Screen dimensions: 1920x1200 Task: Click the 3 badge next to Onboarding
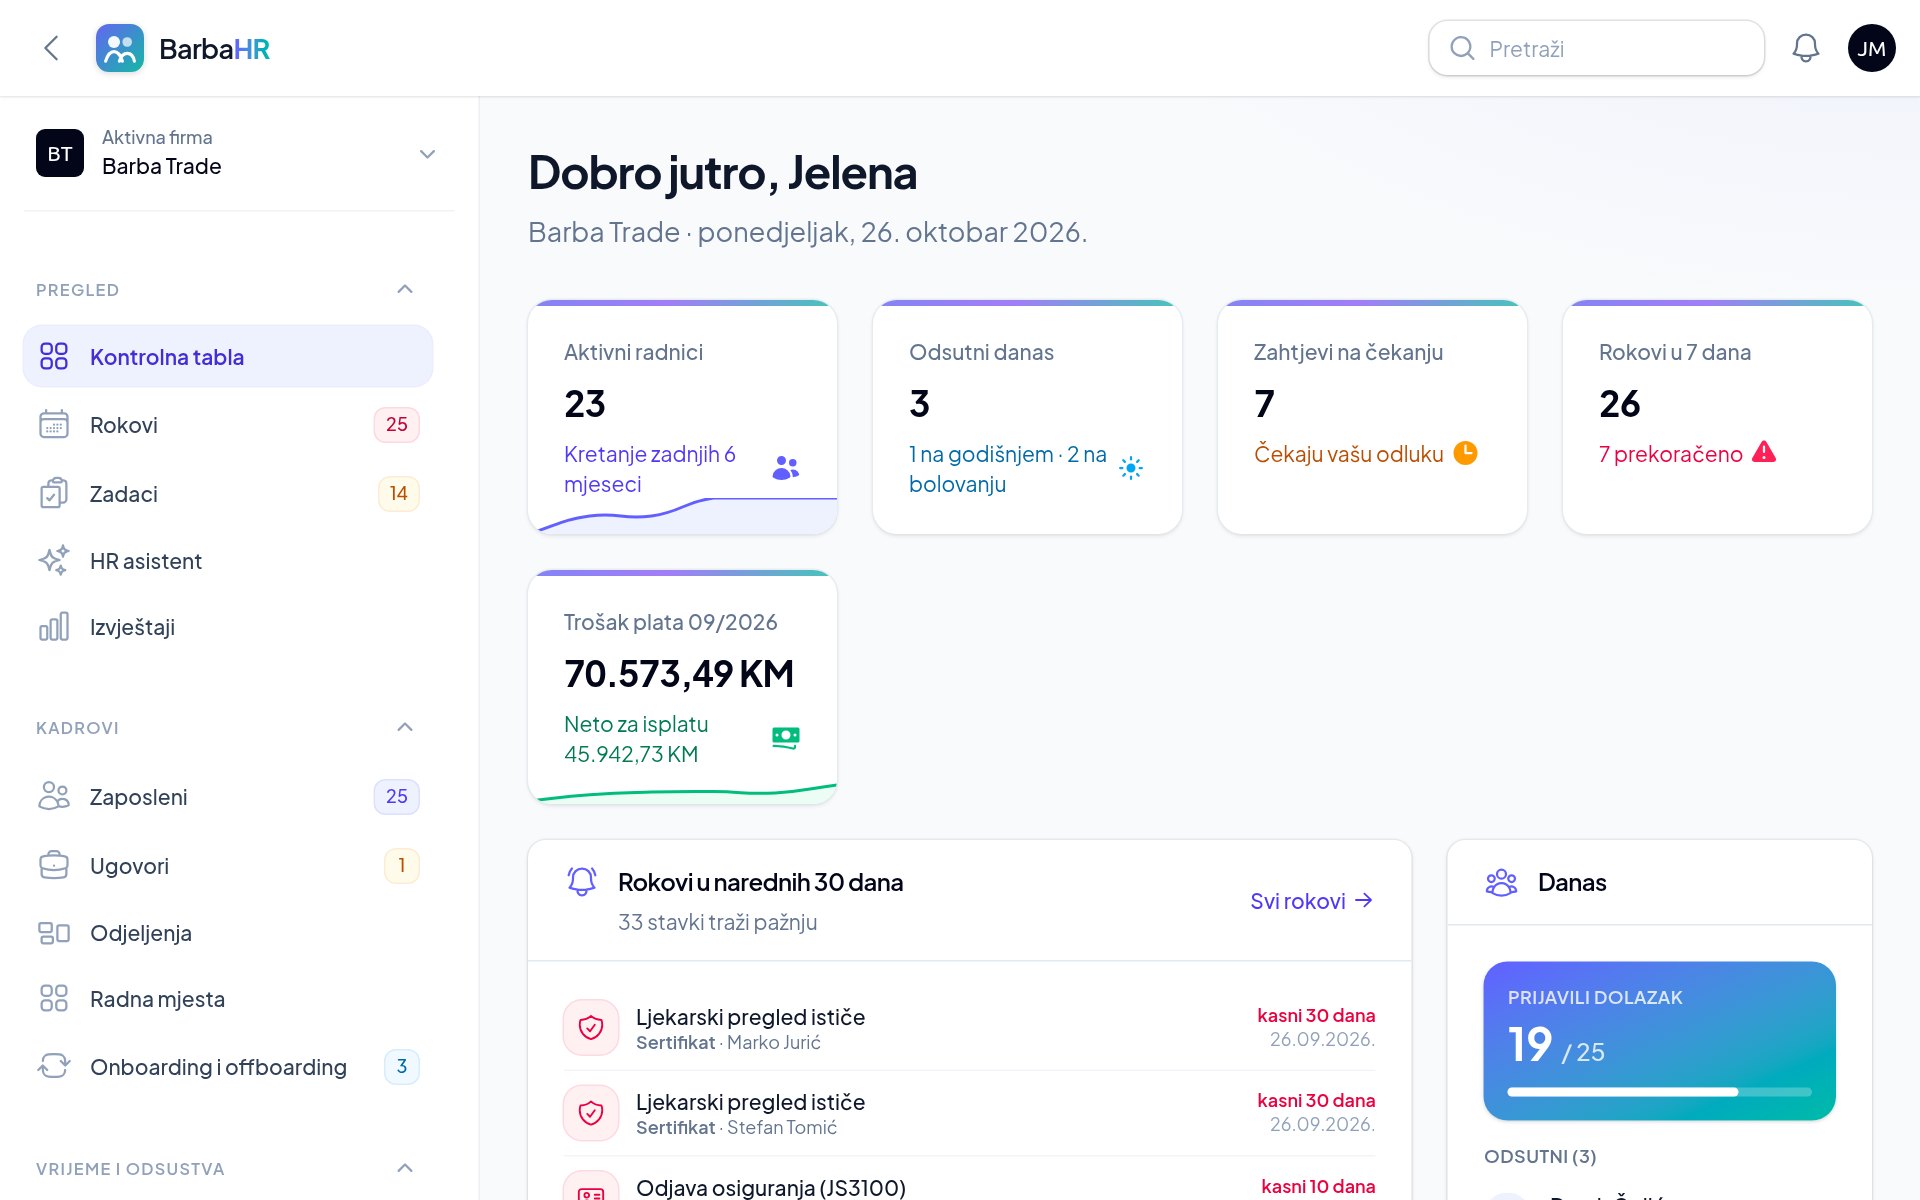click(x=401, y=1066)
